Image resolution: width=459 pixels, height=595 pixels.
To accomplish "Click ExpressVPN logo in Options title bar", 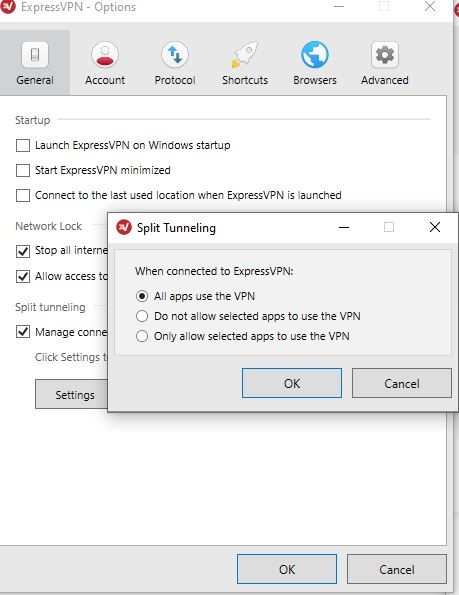I will pyautogui.click(x=8, y=6).
